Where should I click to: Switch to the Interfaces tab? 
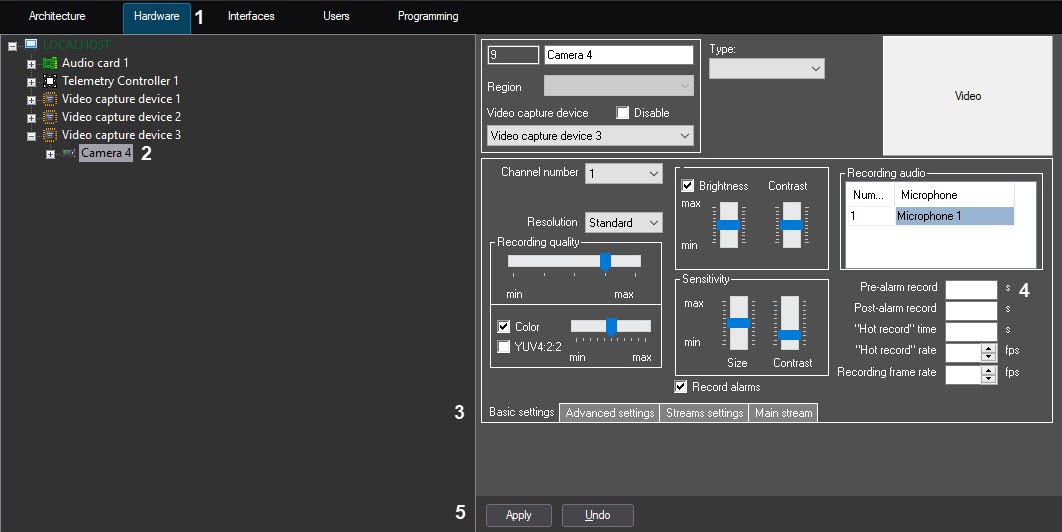click(251, 17)
